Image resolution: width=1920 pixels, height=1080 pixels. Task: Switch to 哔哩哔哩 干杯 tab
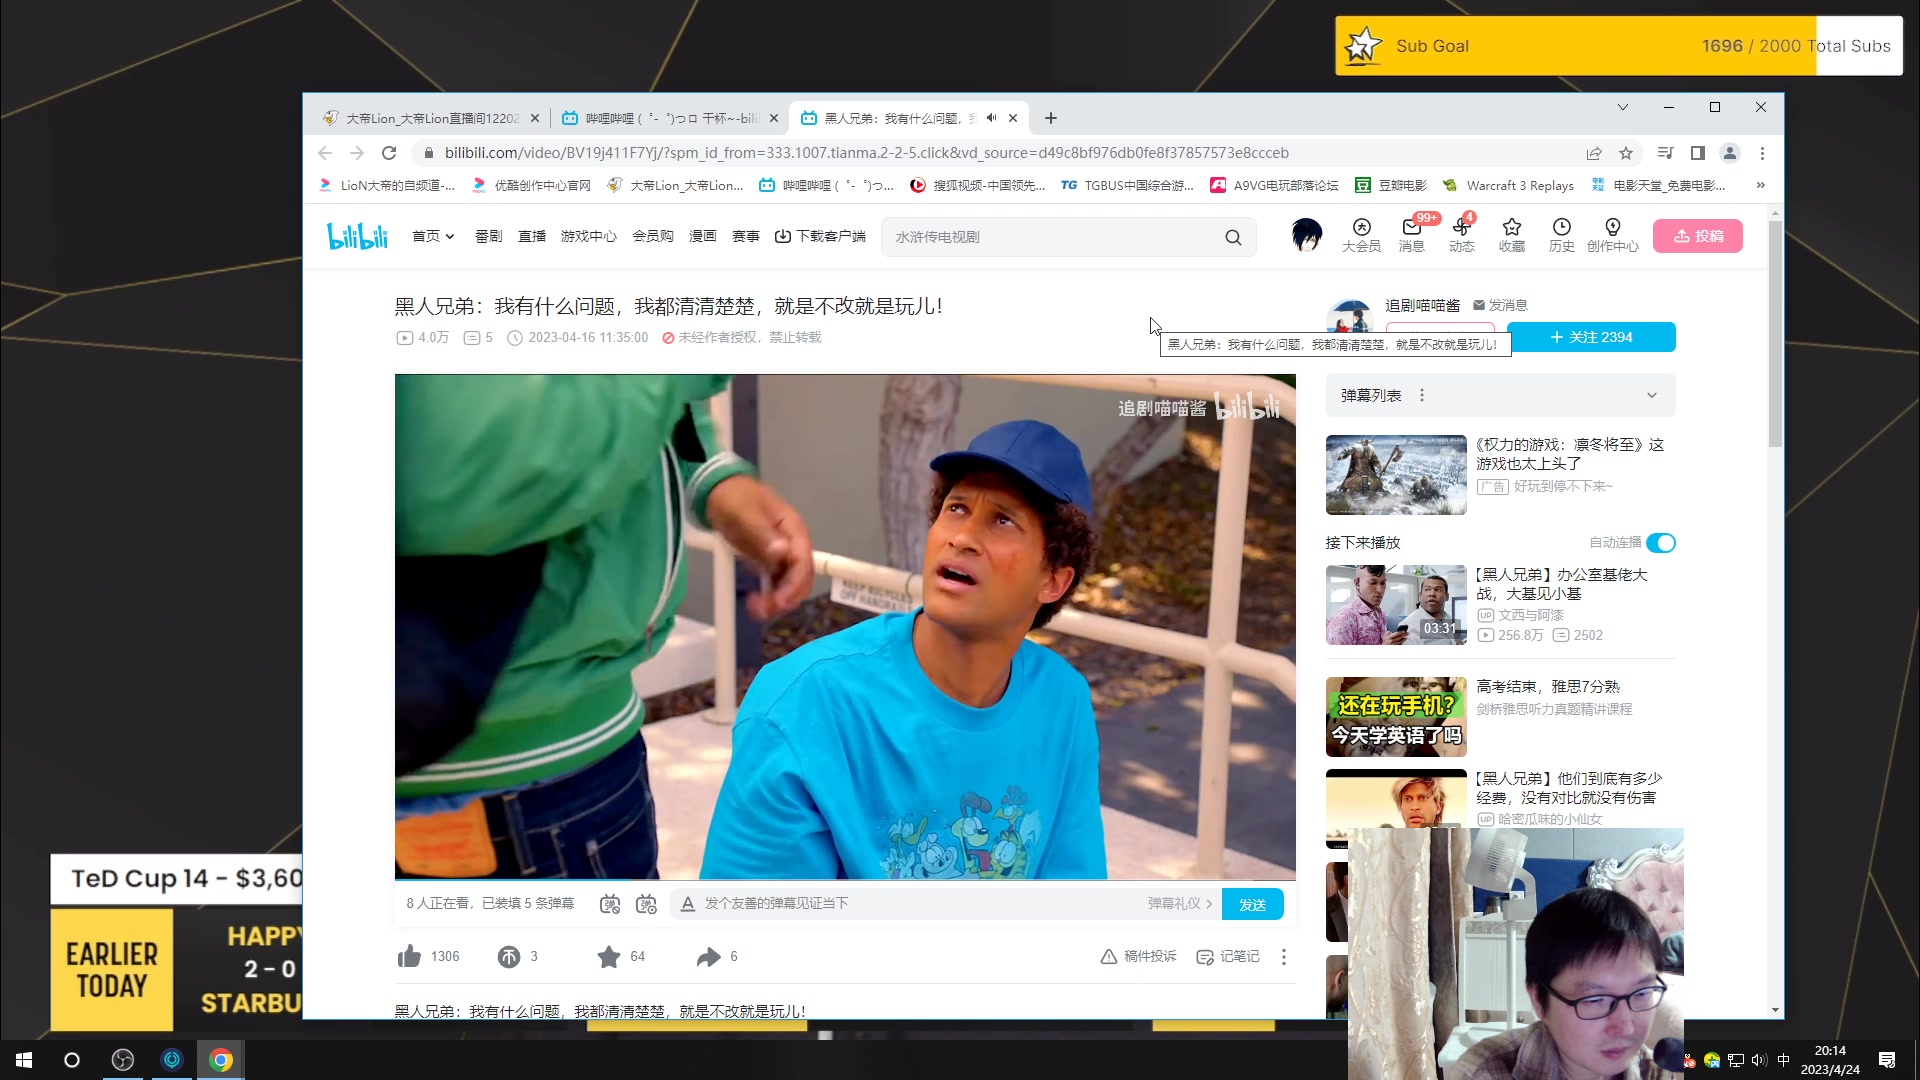coord(670,118)
